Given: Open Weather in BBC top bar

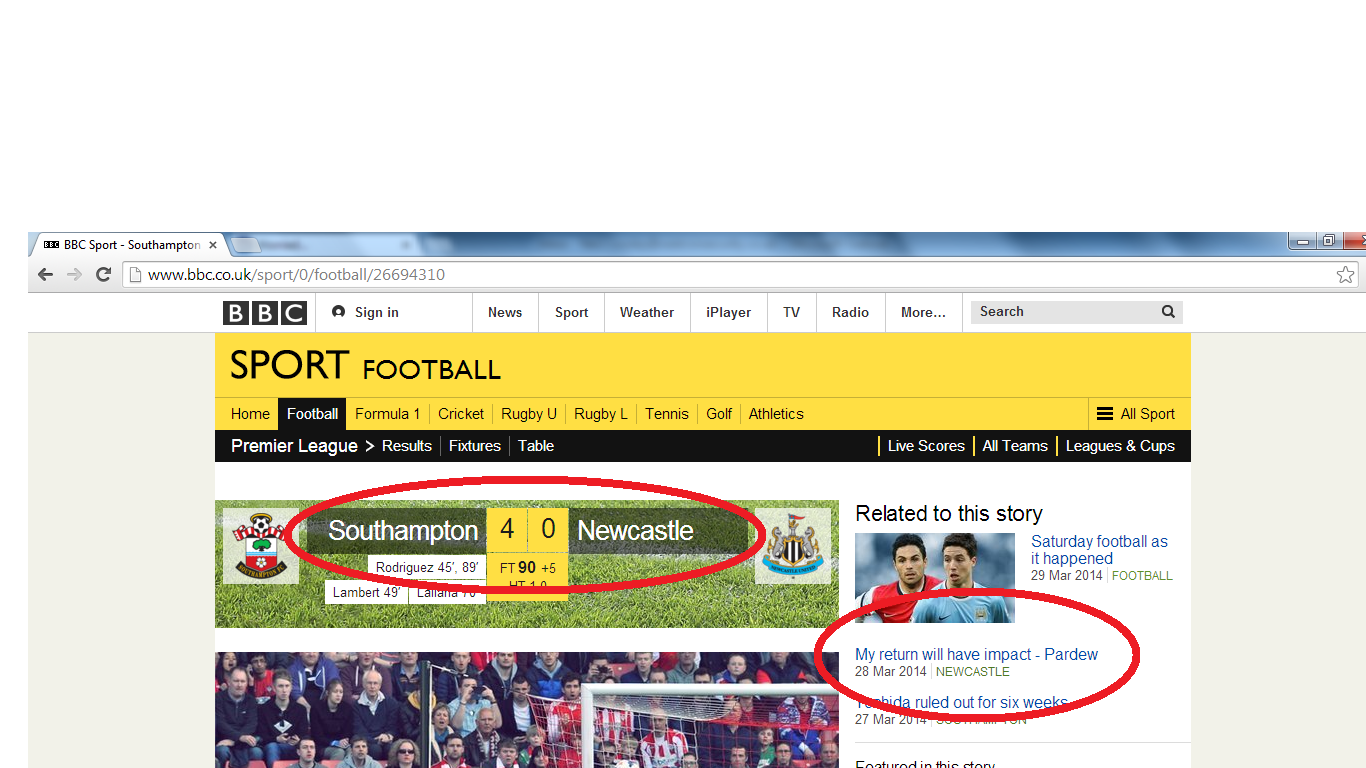Looking at the screenshot, I should [x=647, y=312].
